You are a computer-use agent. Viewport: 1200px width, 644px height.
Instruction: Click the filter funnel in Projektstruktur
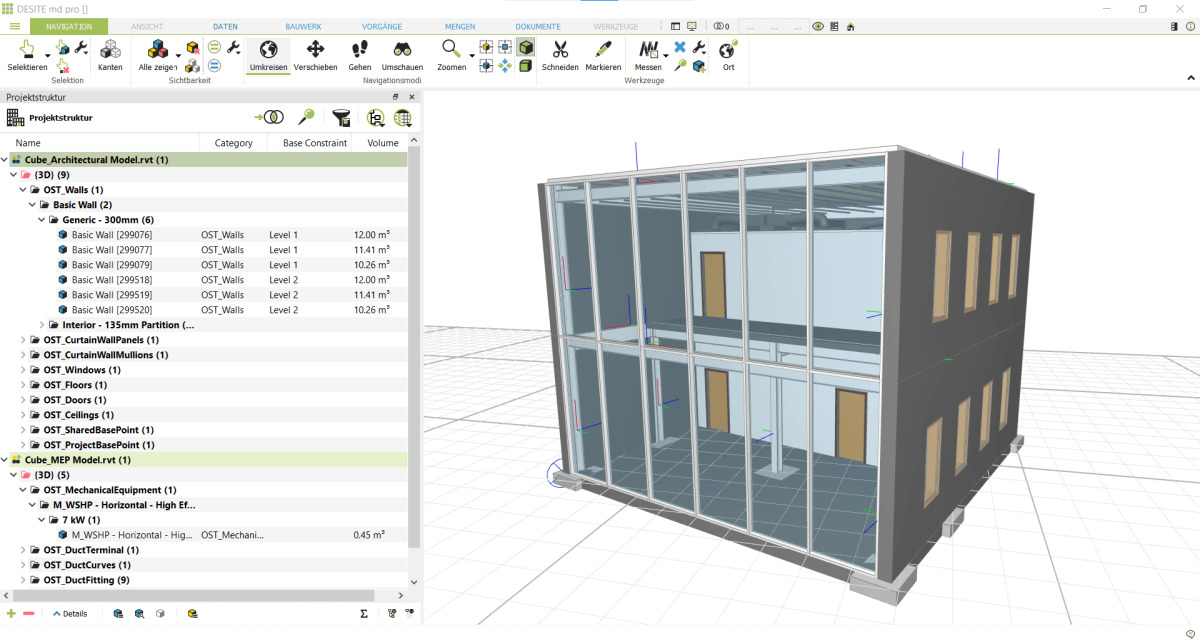tap(341, 118)
